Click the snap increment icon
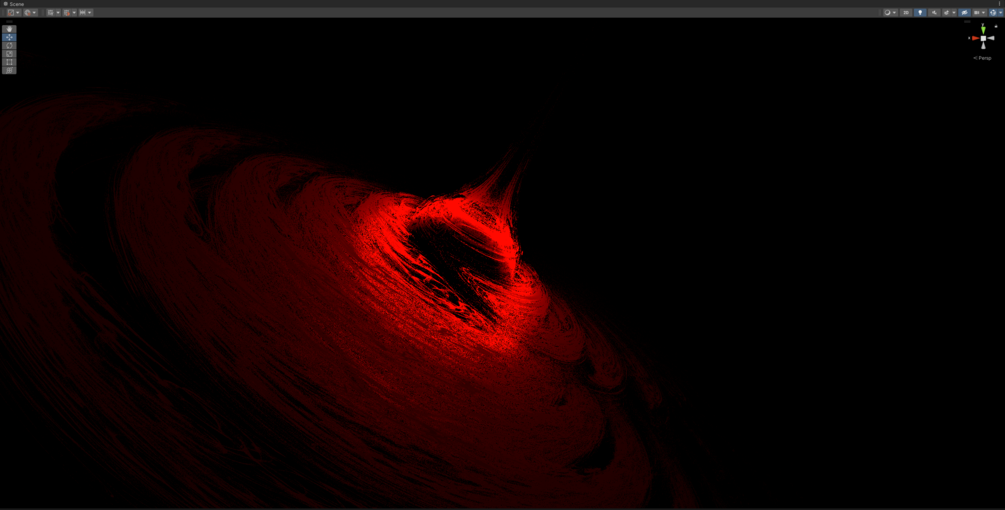 point(83,12)
